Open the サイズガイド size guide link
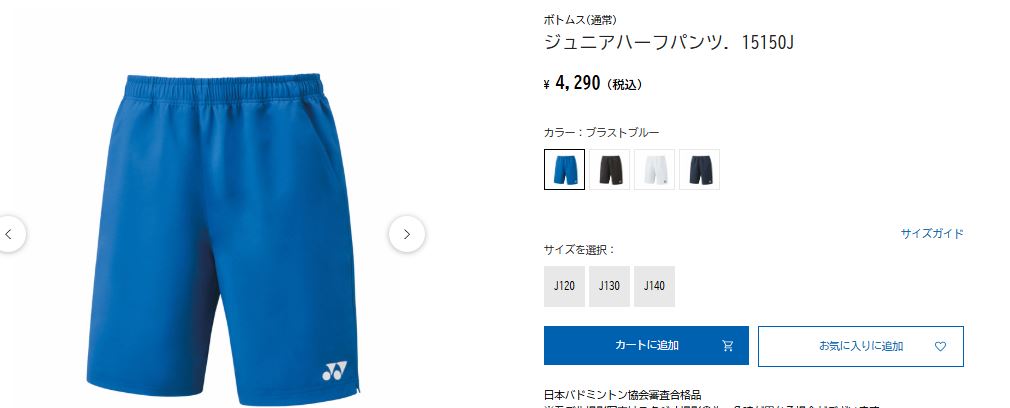Screen dimensions: 1010x408 [932, 234]
